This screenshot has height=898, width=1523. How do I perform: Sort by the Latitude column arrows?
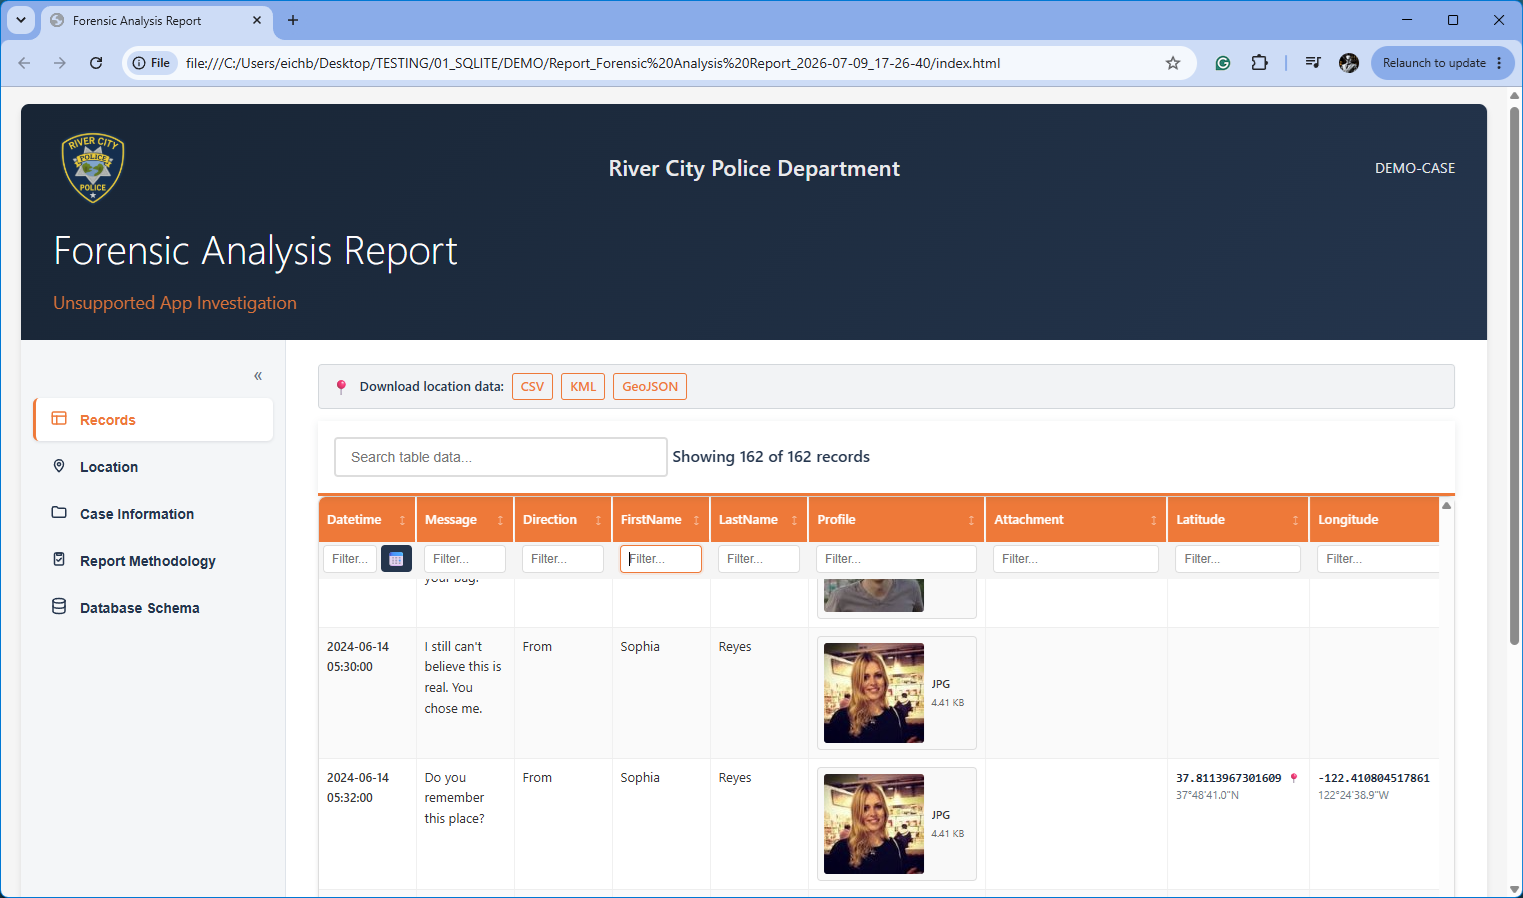[x=1295, y=520]
